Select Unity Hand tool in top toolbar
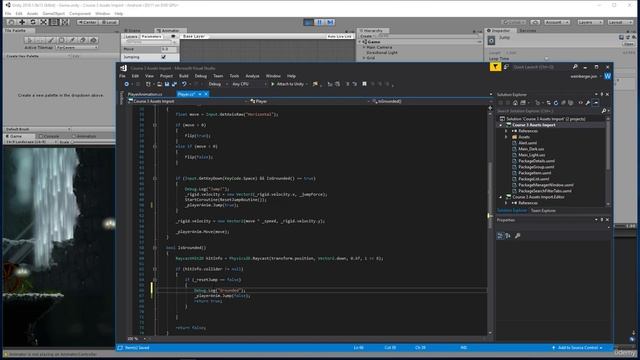This screenshot has height=360, width=640. click(11, 22)
